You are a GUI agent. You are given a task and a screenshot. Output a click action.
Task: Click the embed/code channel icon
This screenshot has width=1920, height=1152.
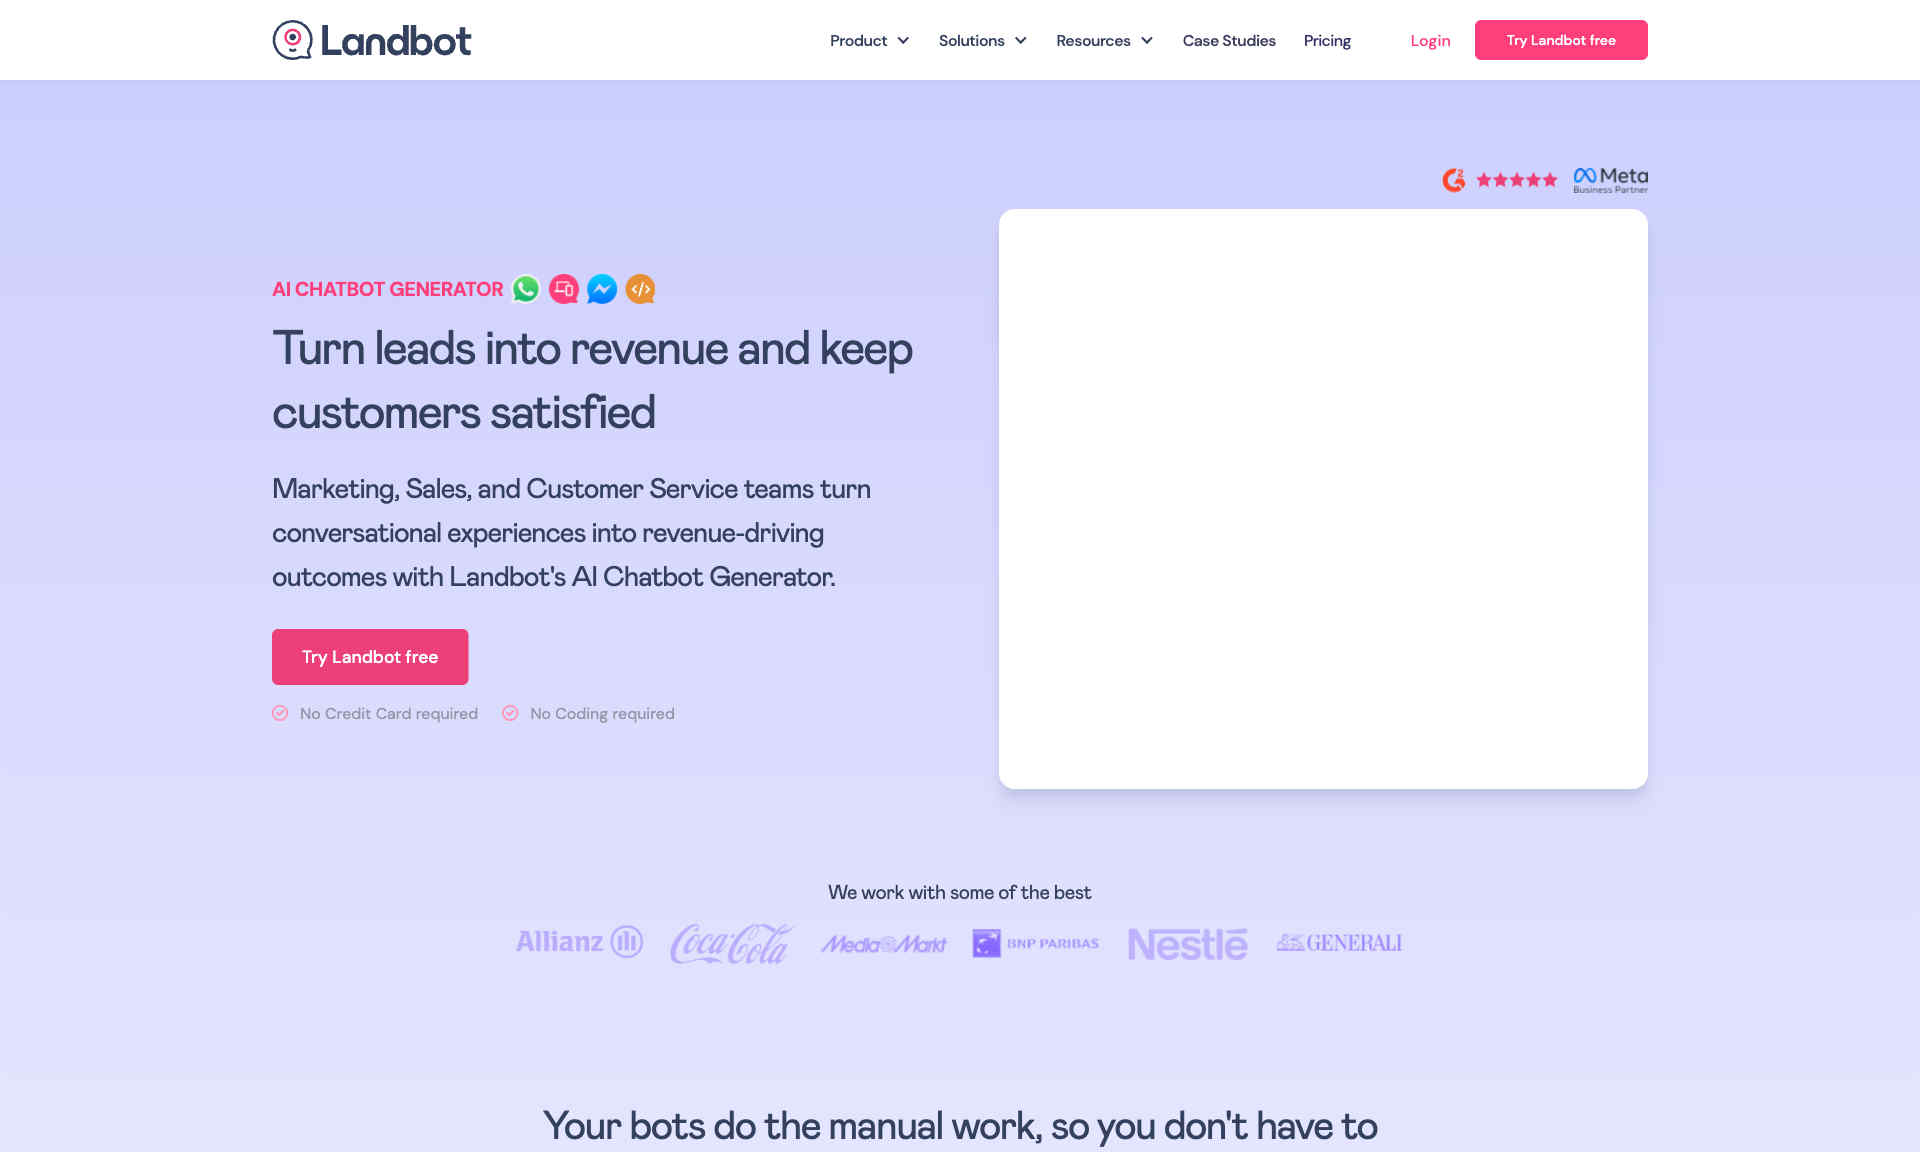point(639,288)
